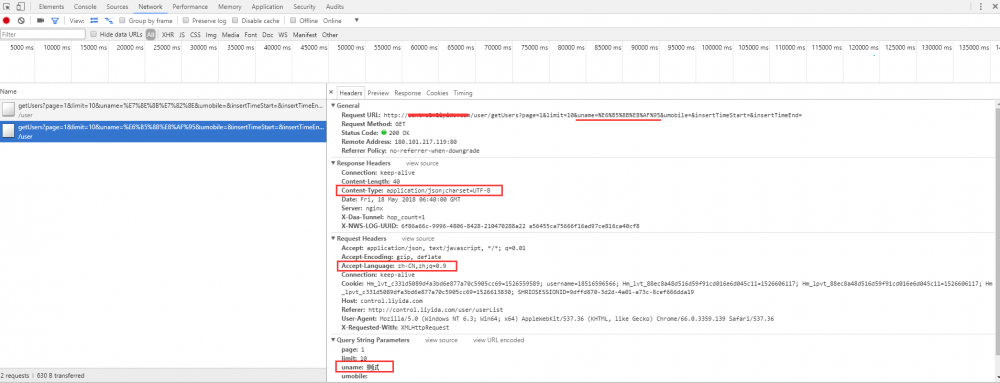Click the 50000 ms timeline marker
This screenshot has width=1000, height=383.
point(350,48)
